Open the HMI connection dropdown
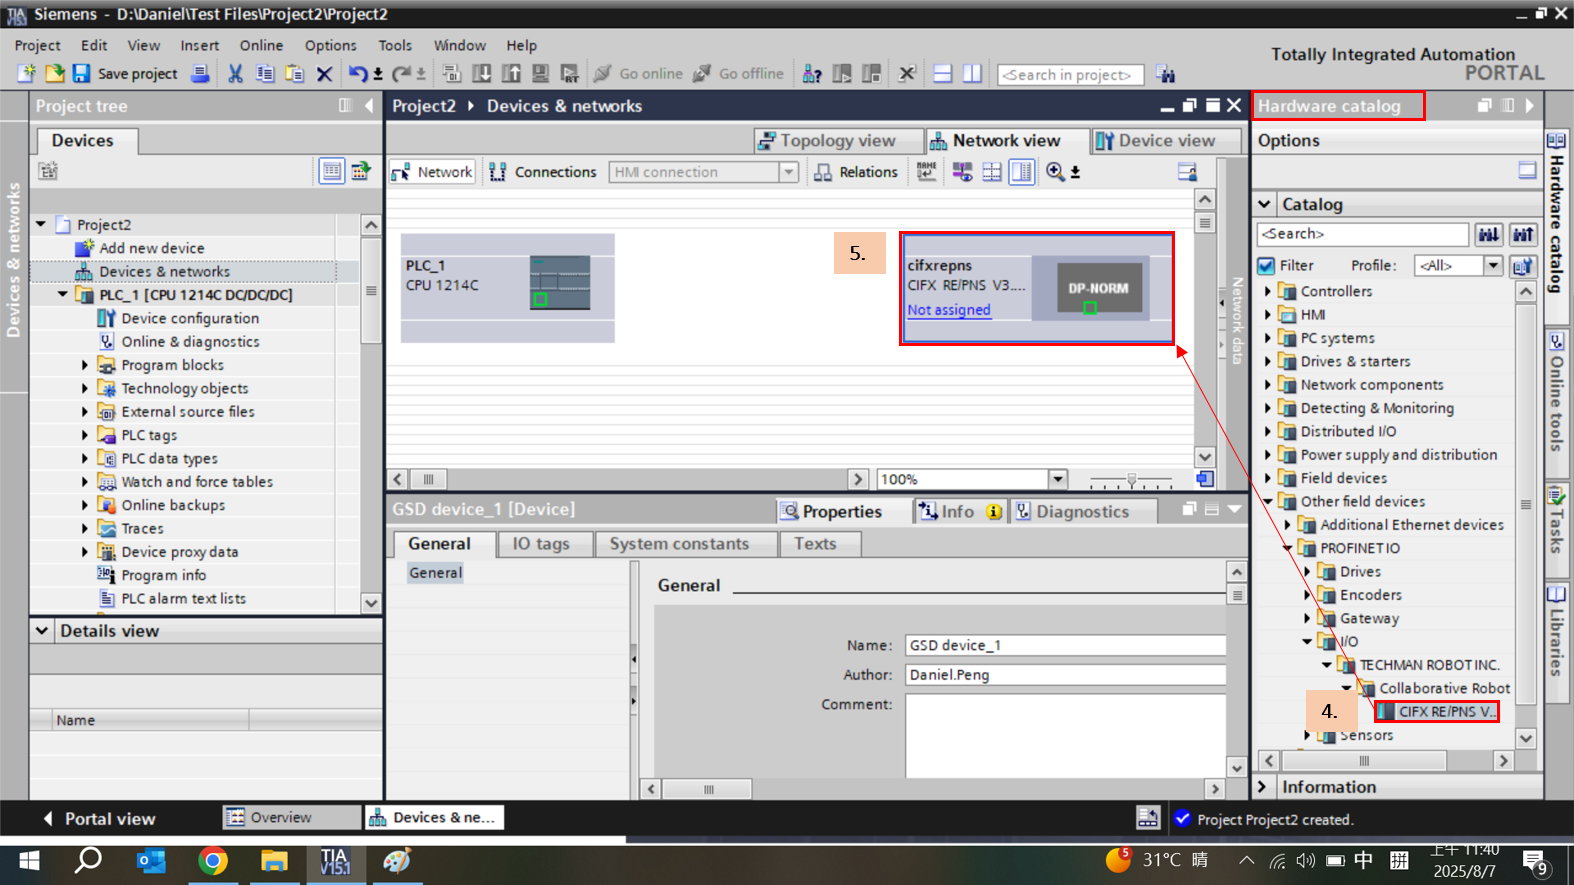The image size is (1574, 885). pos(788,172)
